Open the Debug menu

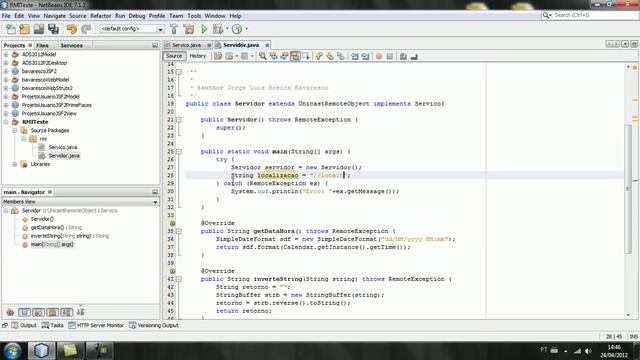click(137, 16)
